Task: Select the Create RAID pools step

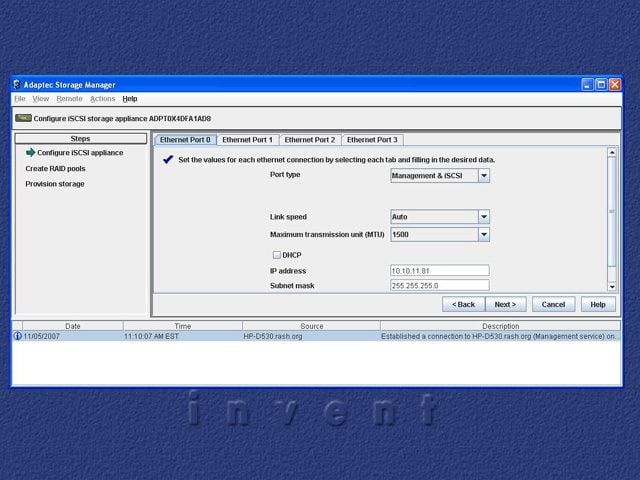Action: click(x=55, y=169)
